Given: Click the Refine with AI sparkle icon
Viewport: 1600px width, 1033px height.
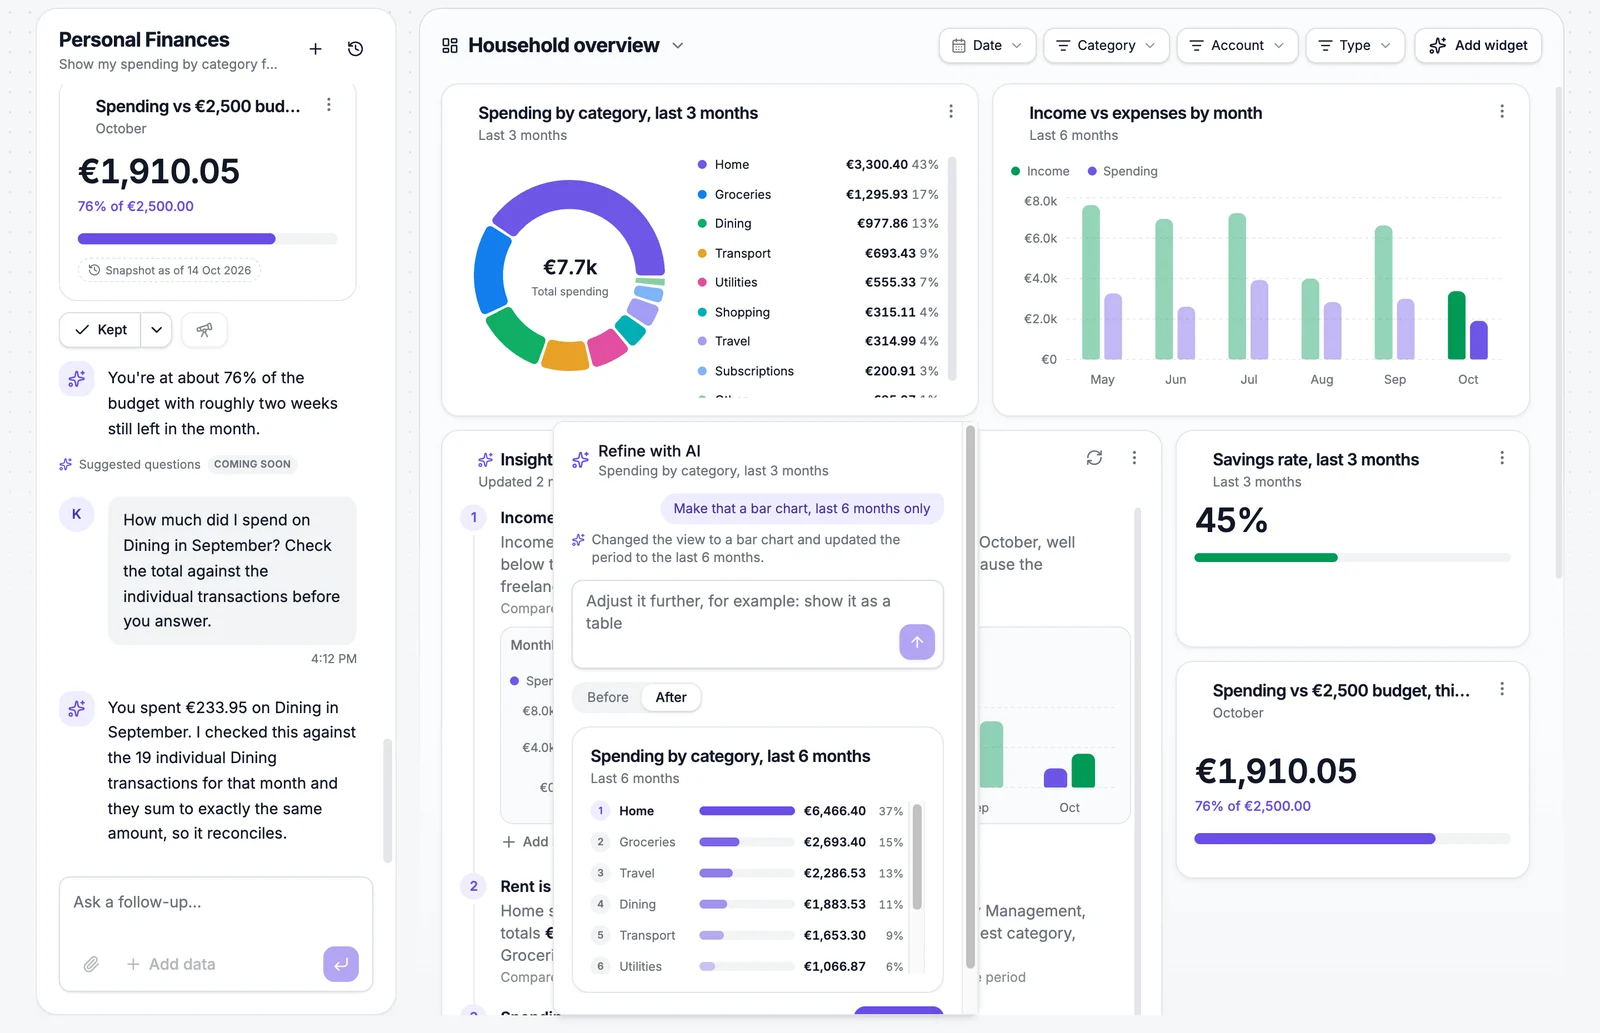Looking at the screenshot, I should coord(580,460).
